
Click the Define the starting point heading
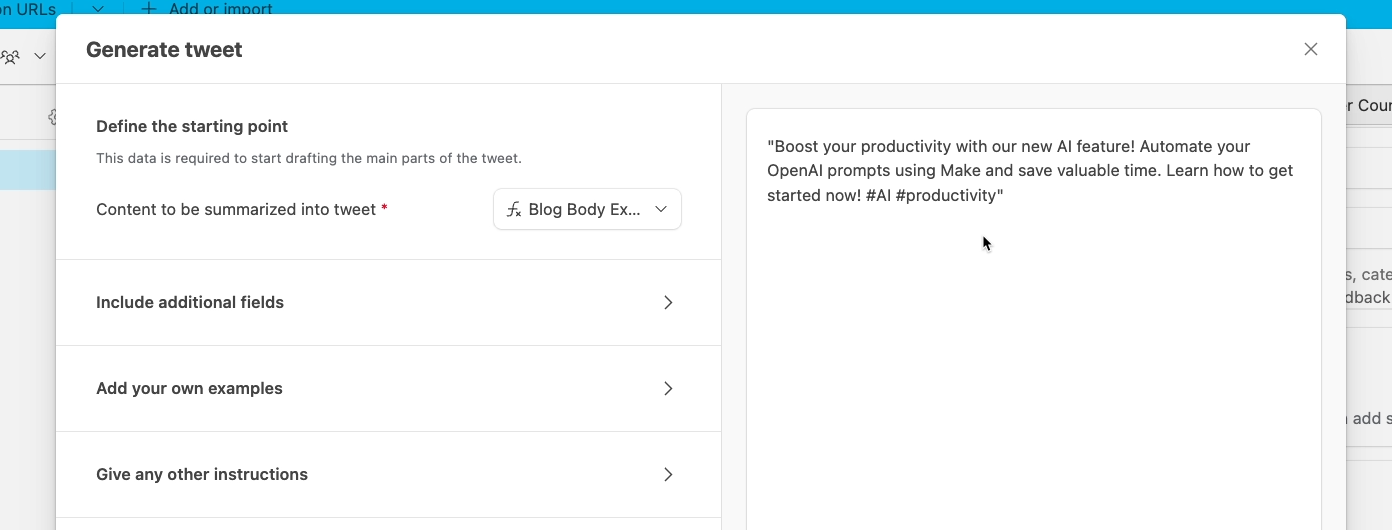click(192, 126)
